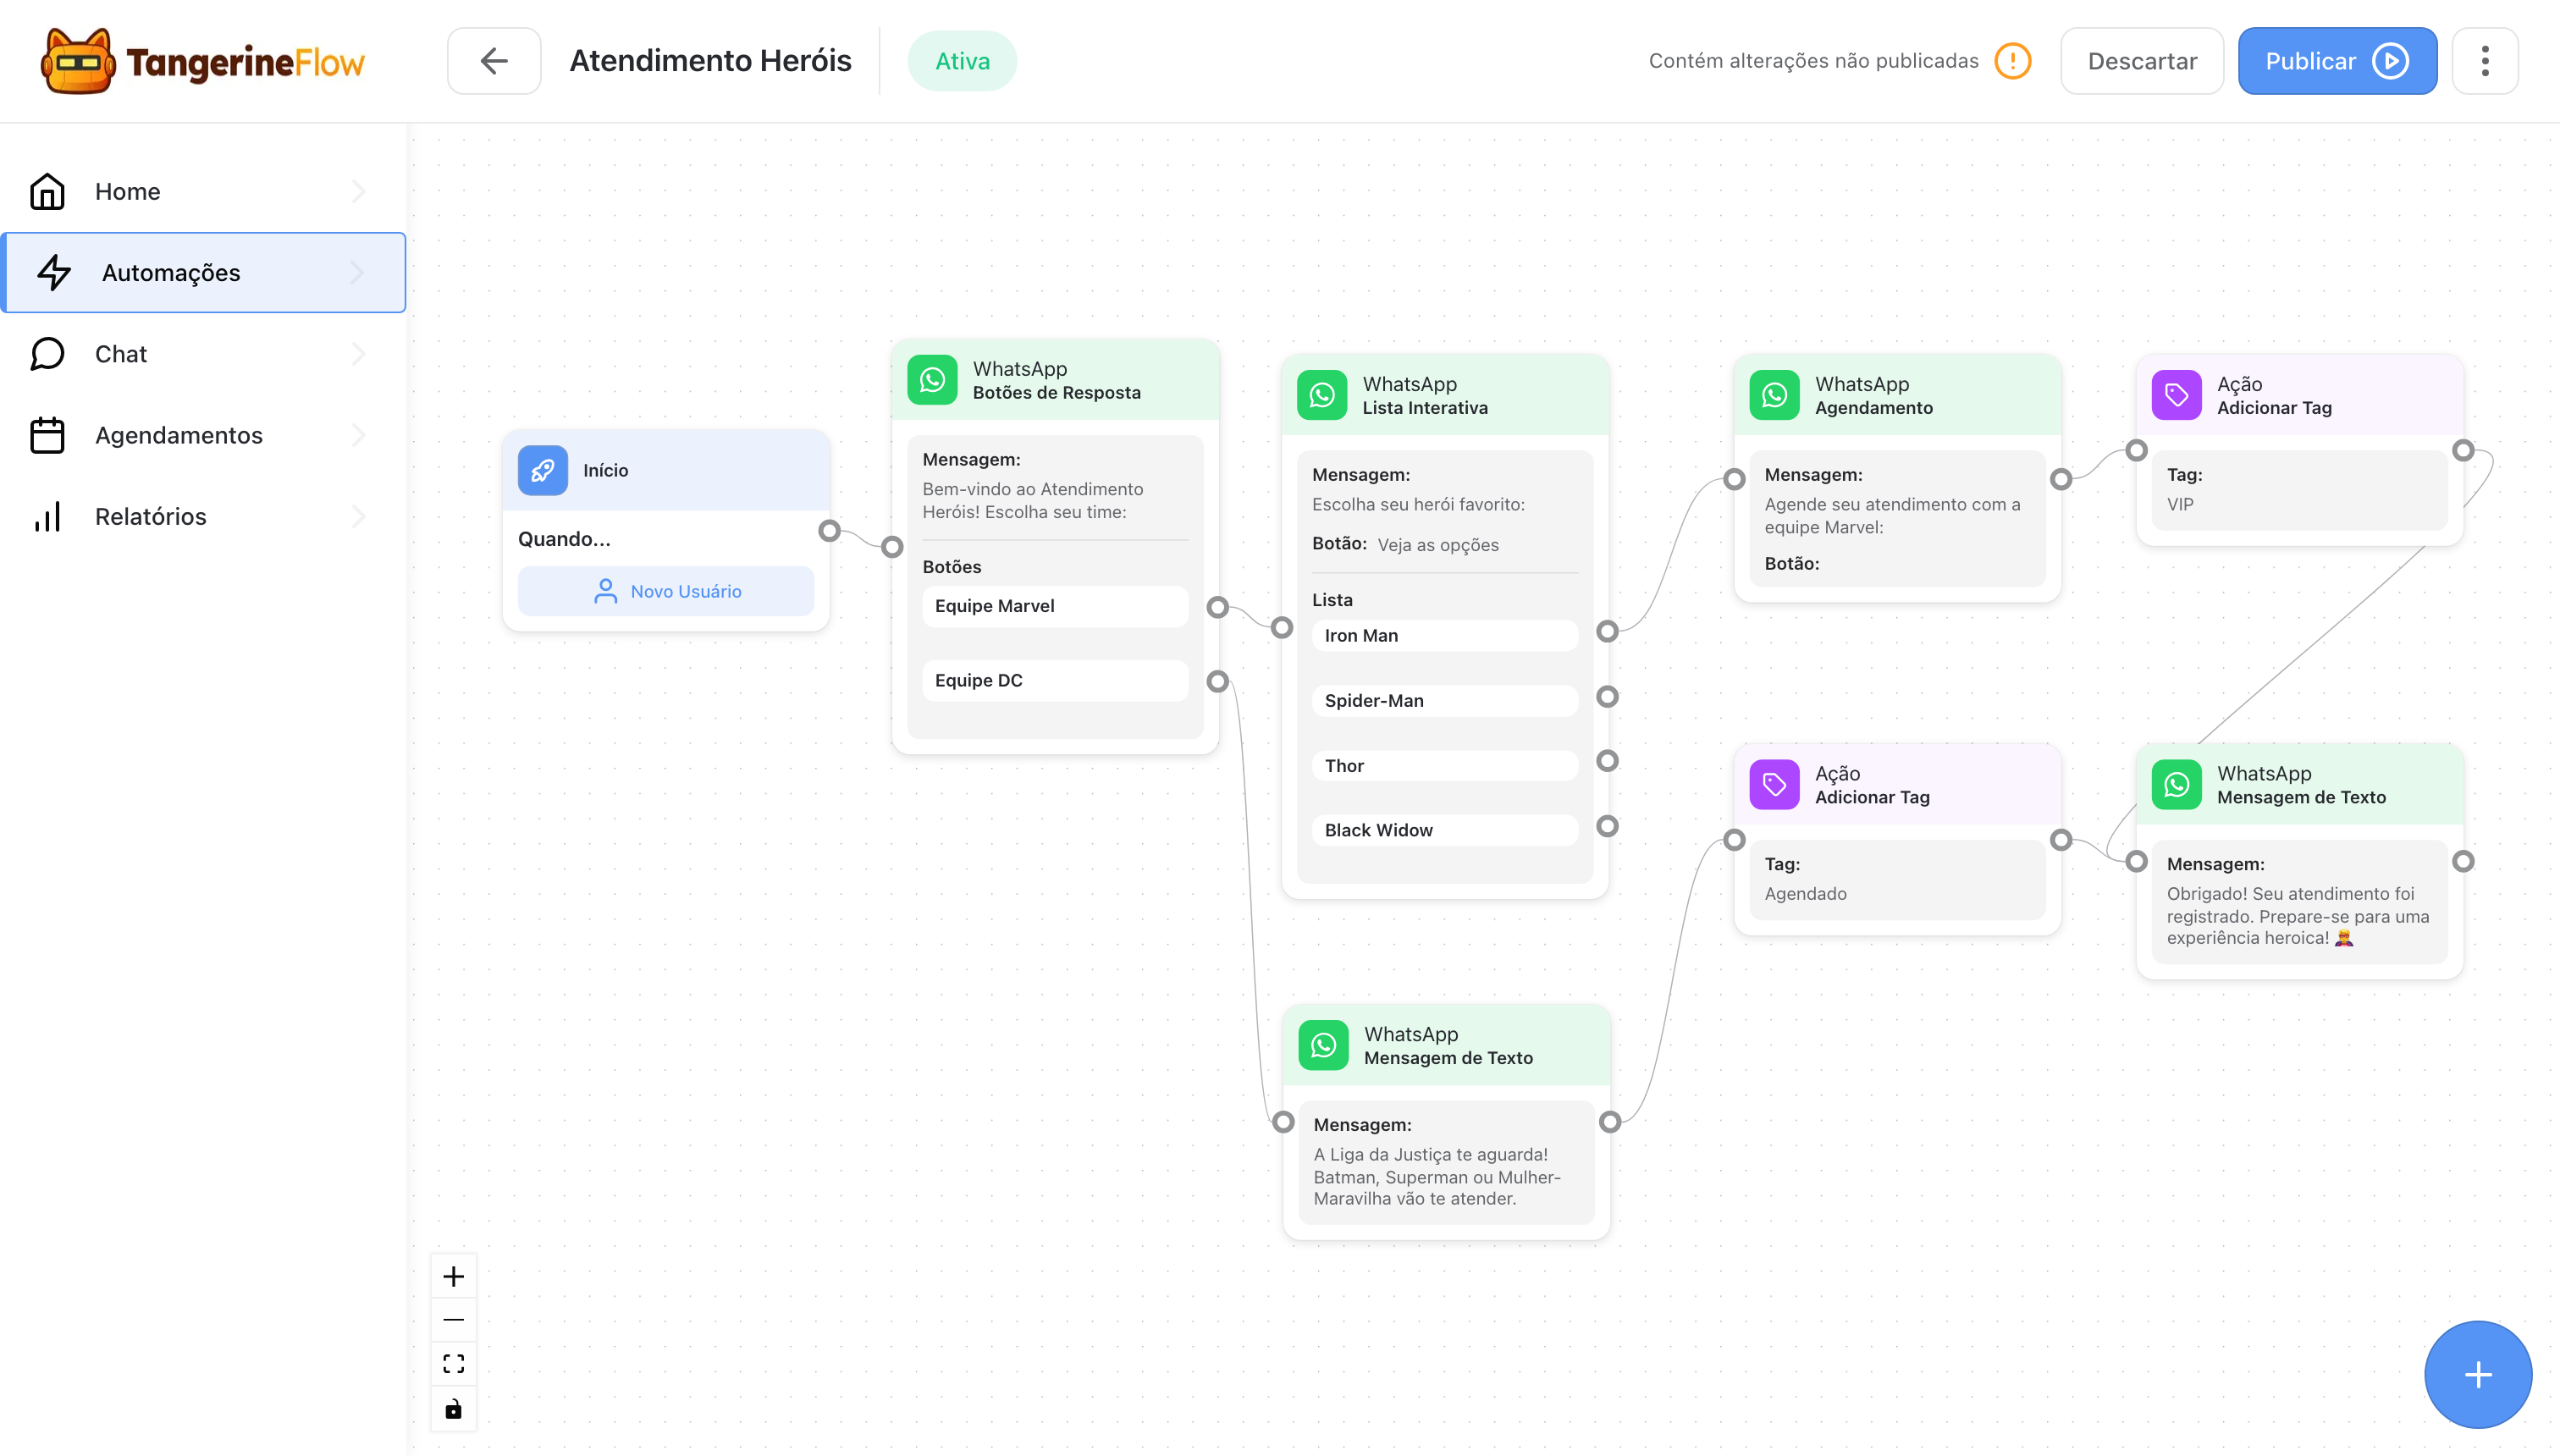
Task: Open the Automações menu item
Action: pos(203,272)
